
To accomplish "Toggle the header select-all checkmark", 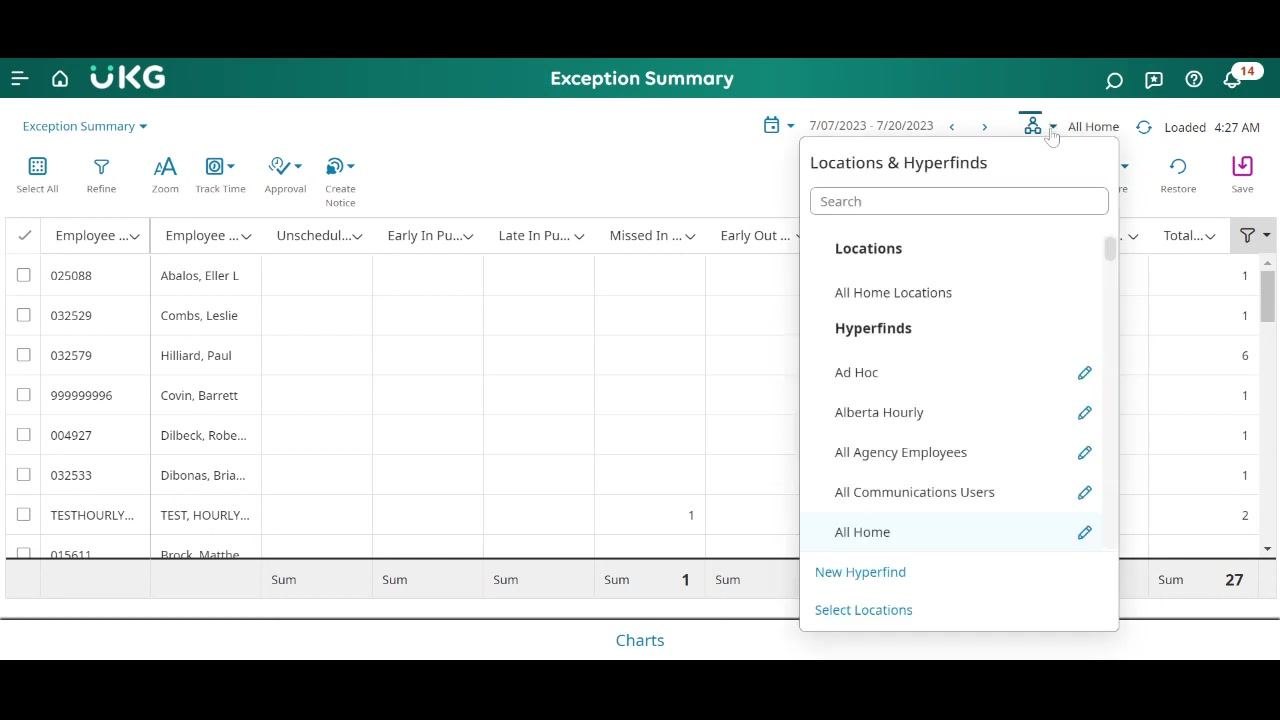I will pyautogui.click(x=24, y=235).
